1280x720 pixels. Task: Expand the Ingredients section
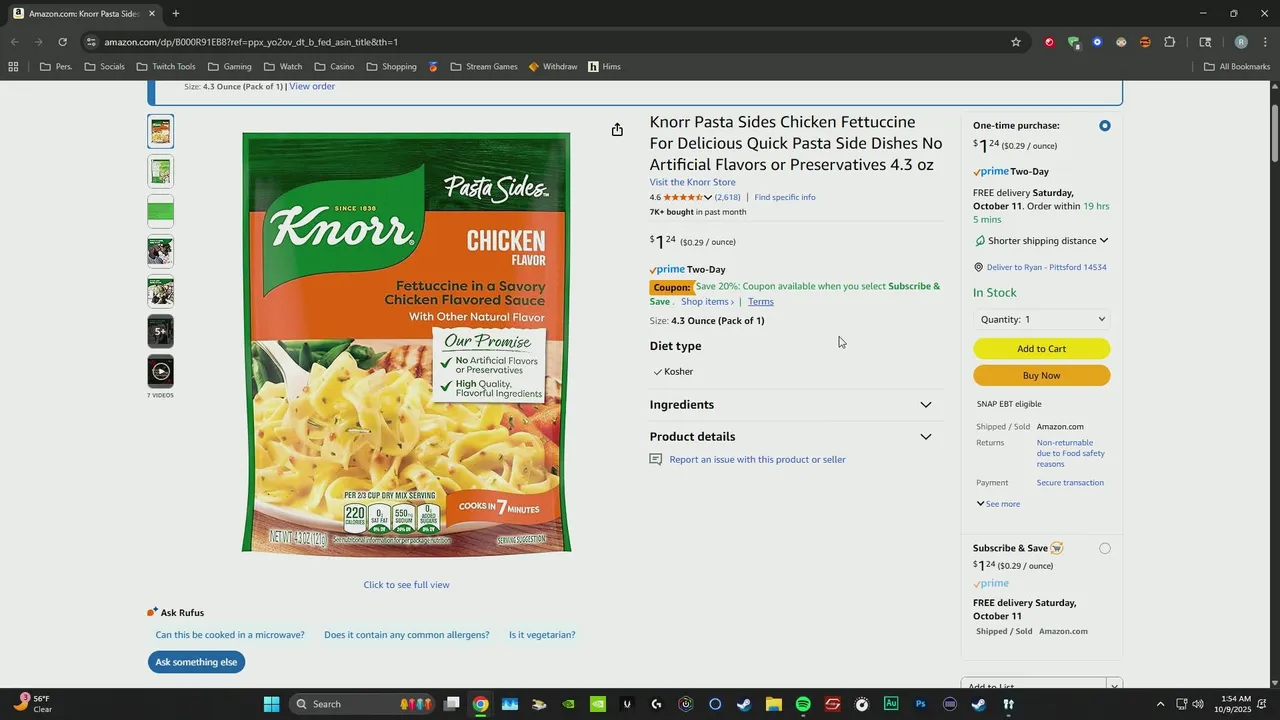tap(791, 405)
